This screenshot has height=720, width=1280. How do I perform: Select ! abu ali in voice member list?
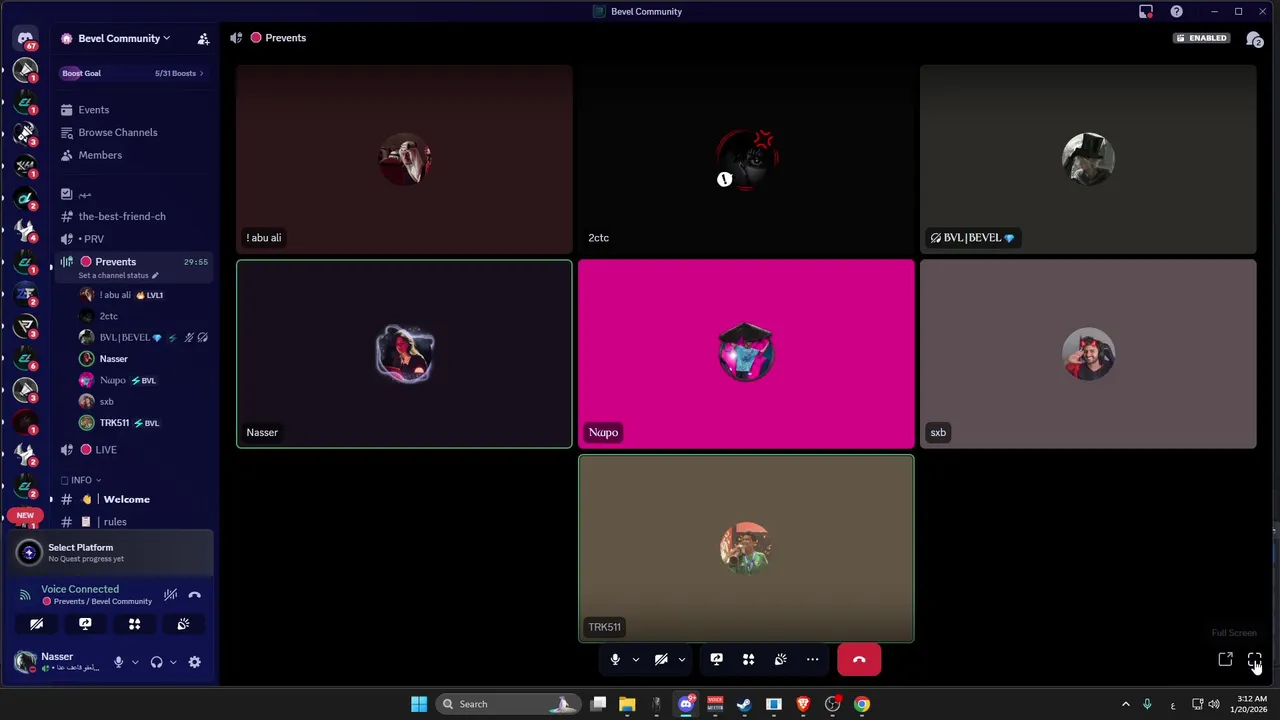143,295
